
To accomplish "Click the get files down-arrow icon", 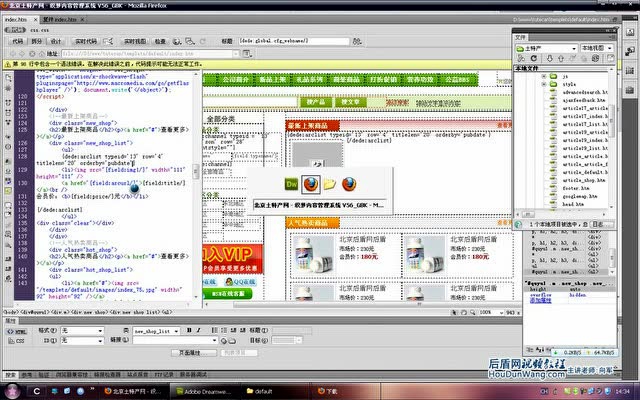I will [549, 59].
